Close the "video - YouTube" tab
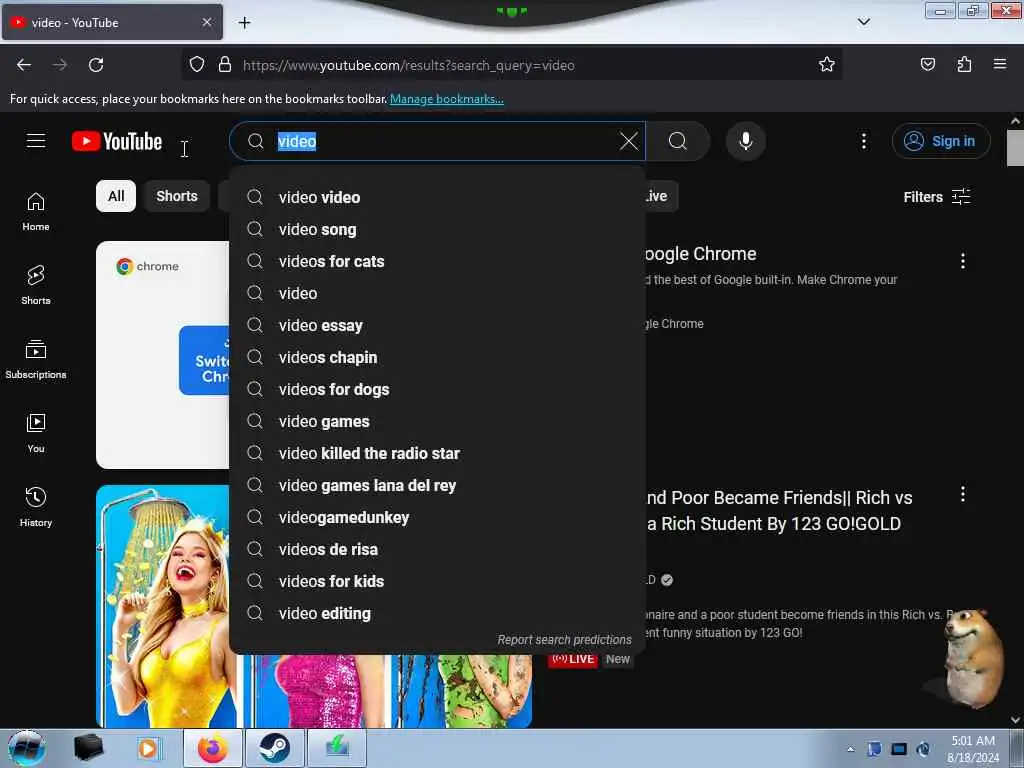Viewport: 1024px width, 768px height. (207, 22)
